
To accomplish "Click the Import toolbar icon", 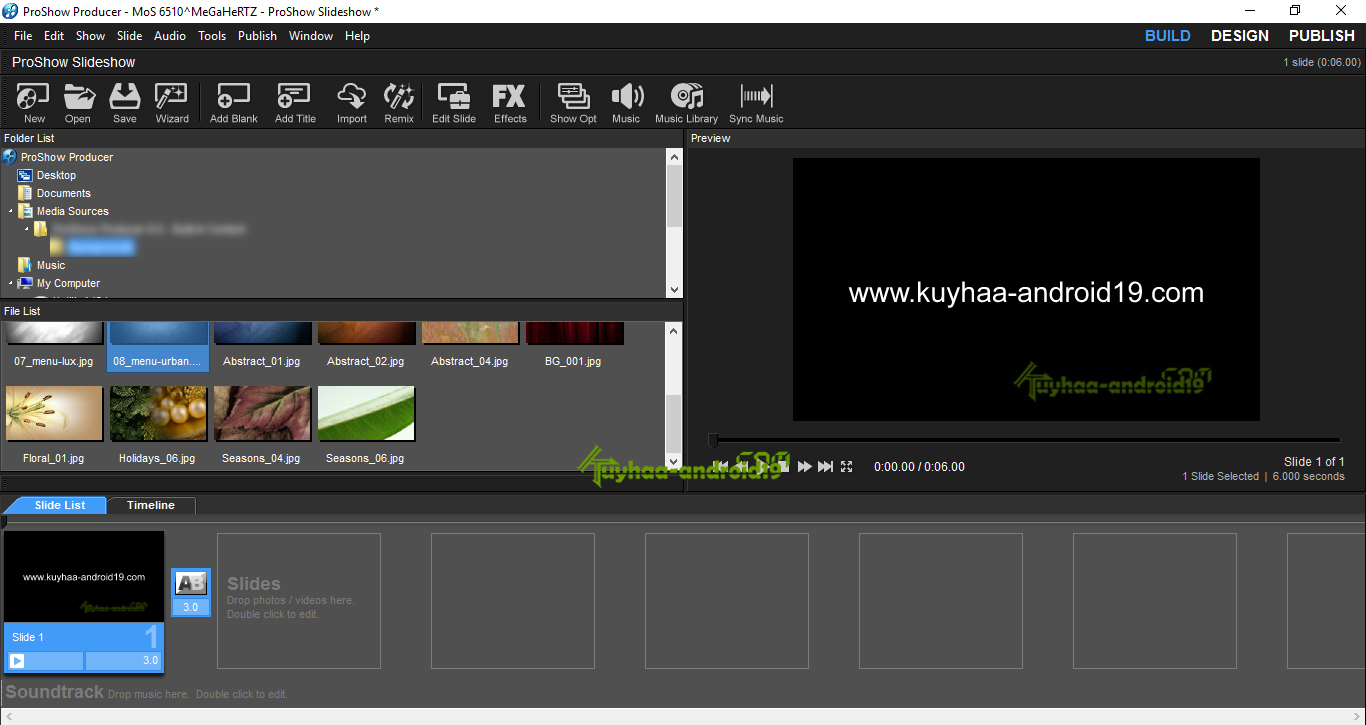I will (352, 103).
